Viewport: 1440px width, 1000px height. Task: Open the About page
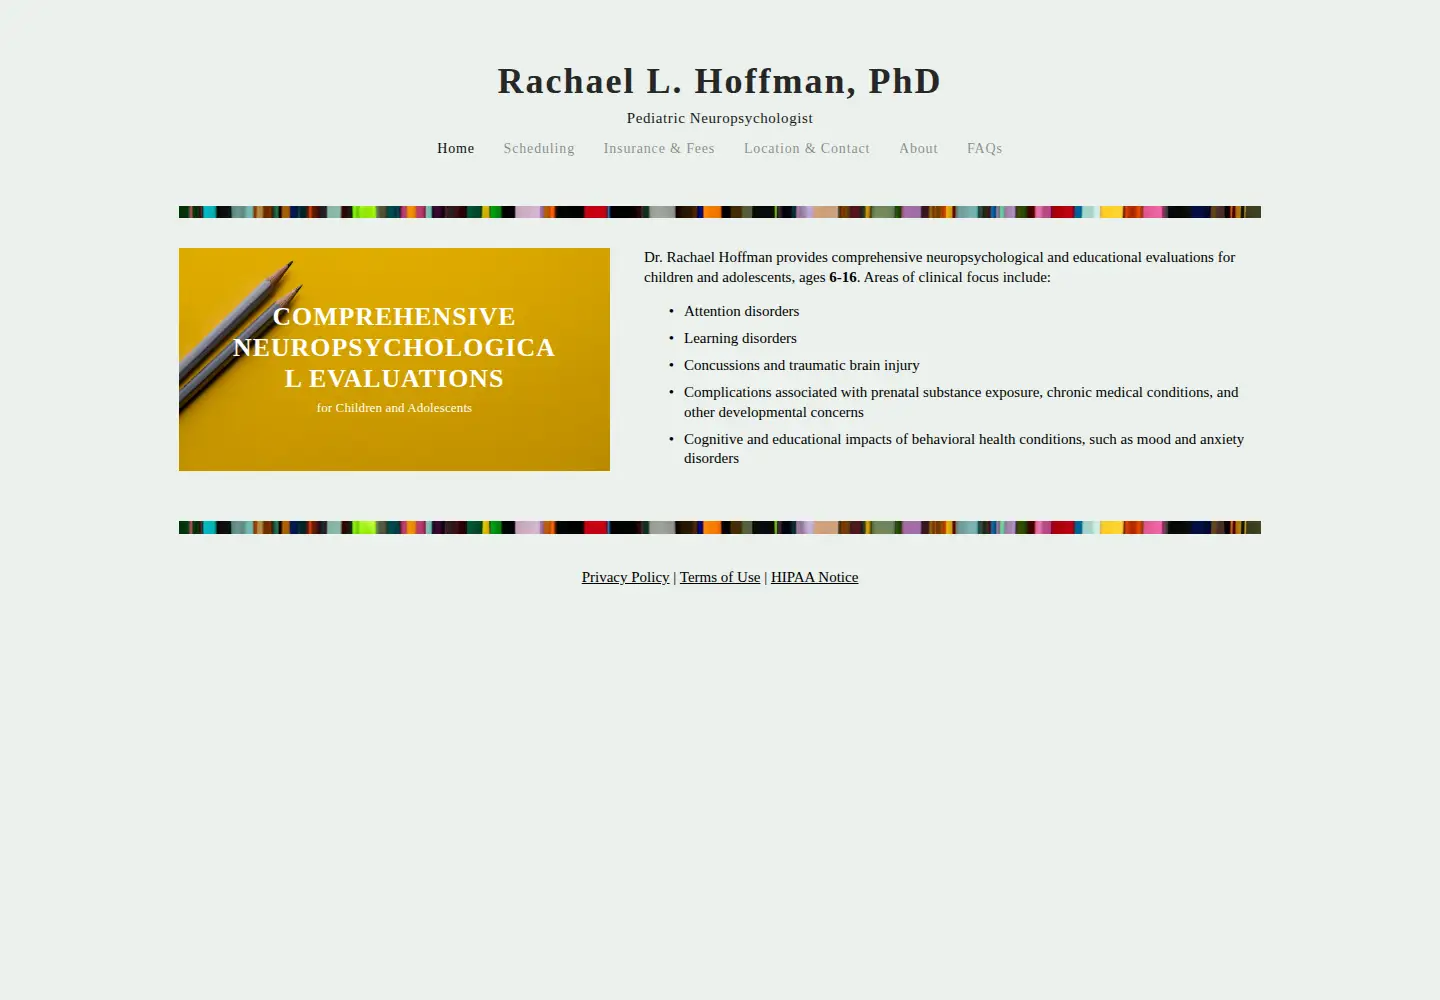(x=918, y=148)
